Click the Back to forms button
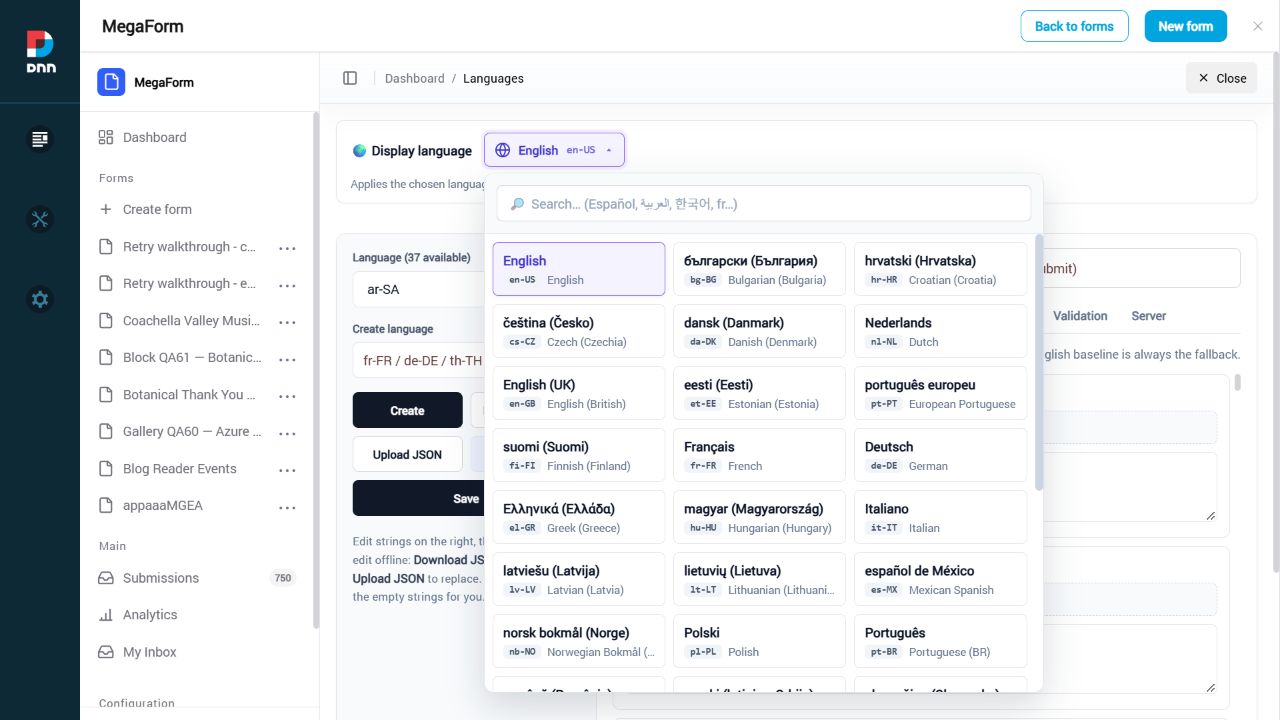This screenshot has width=1280, height=720. coord(1074,26)
